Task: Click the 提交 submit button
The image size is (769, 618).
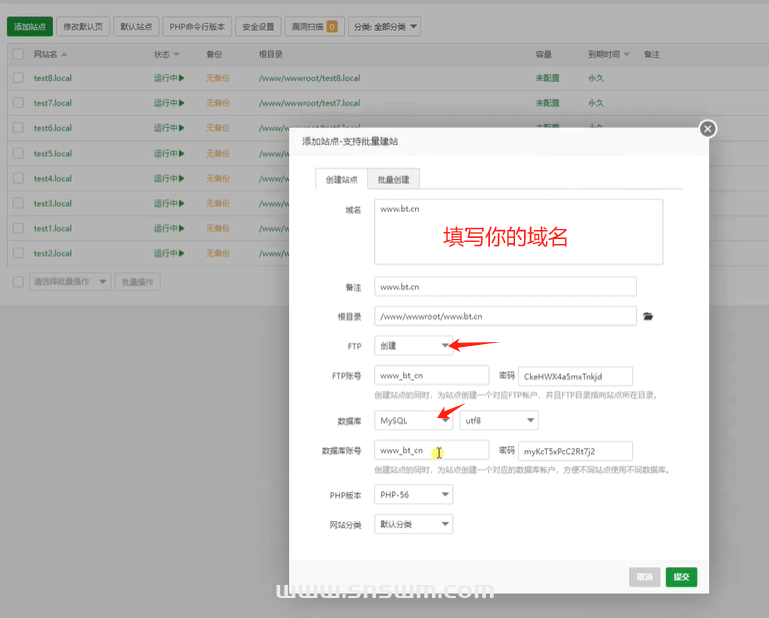Action: (681, 577)
